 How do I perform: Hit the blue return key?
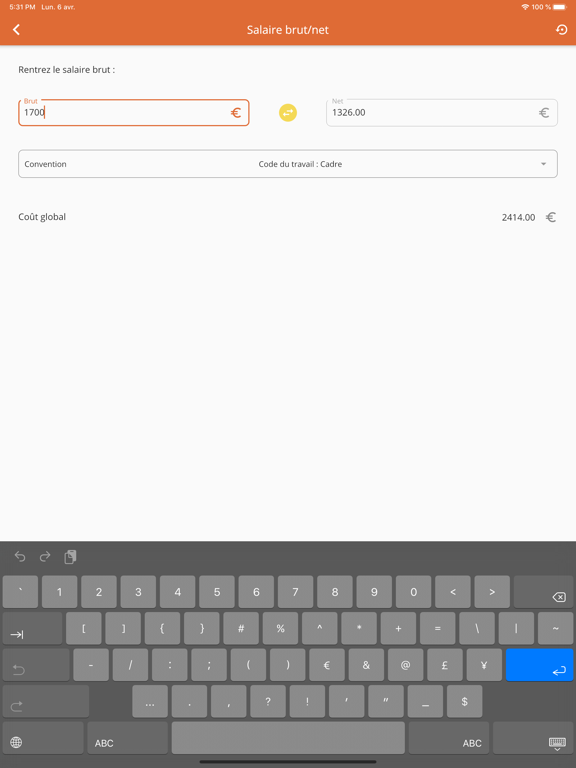(x=539, y=665)
